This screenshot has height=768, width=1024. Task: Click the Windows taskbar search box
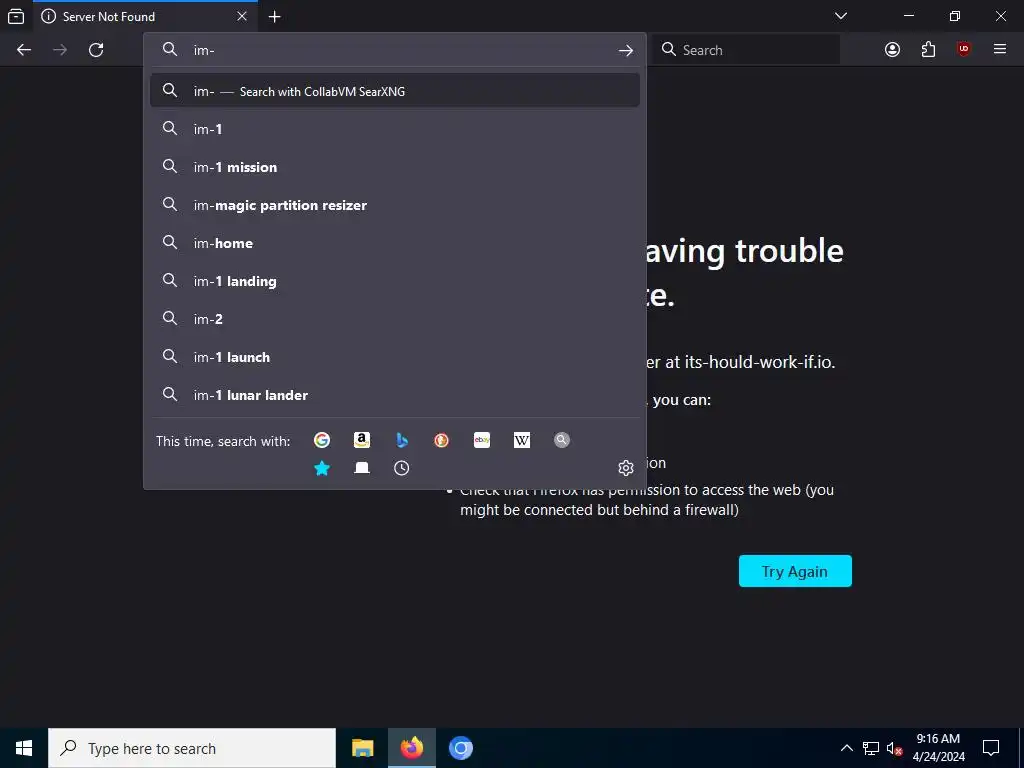(192, 748)
